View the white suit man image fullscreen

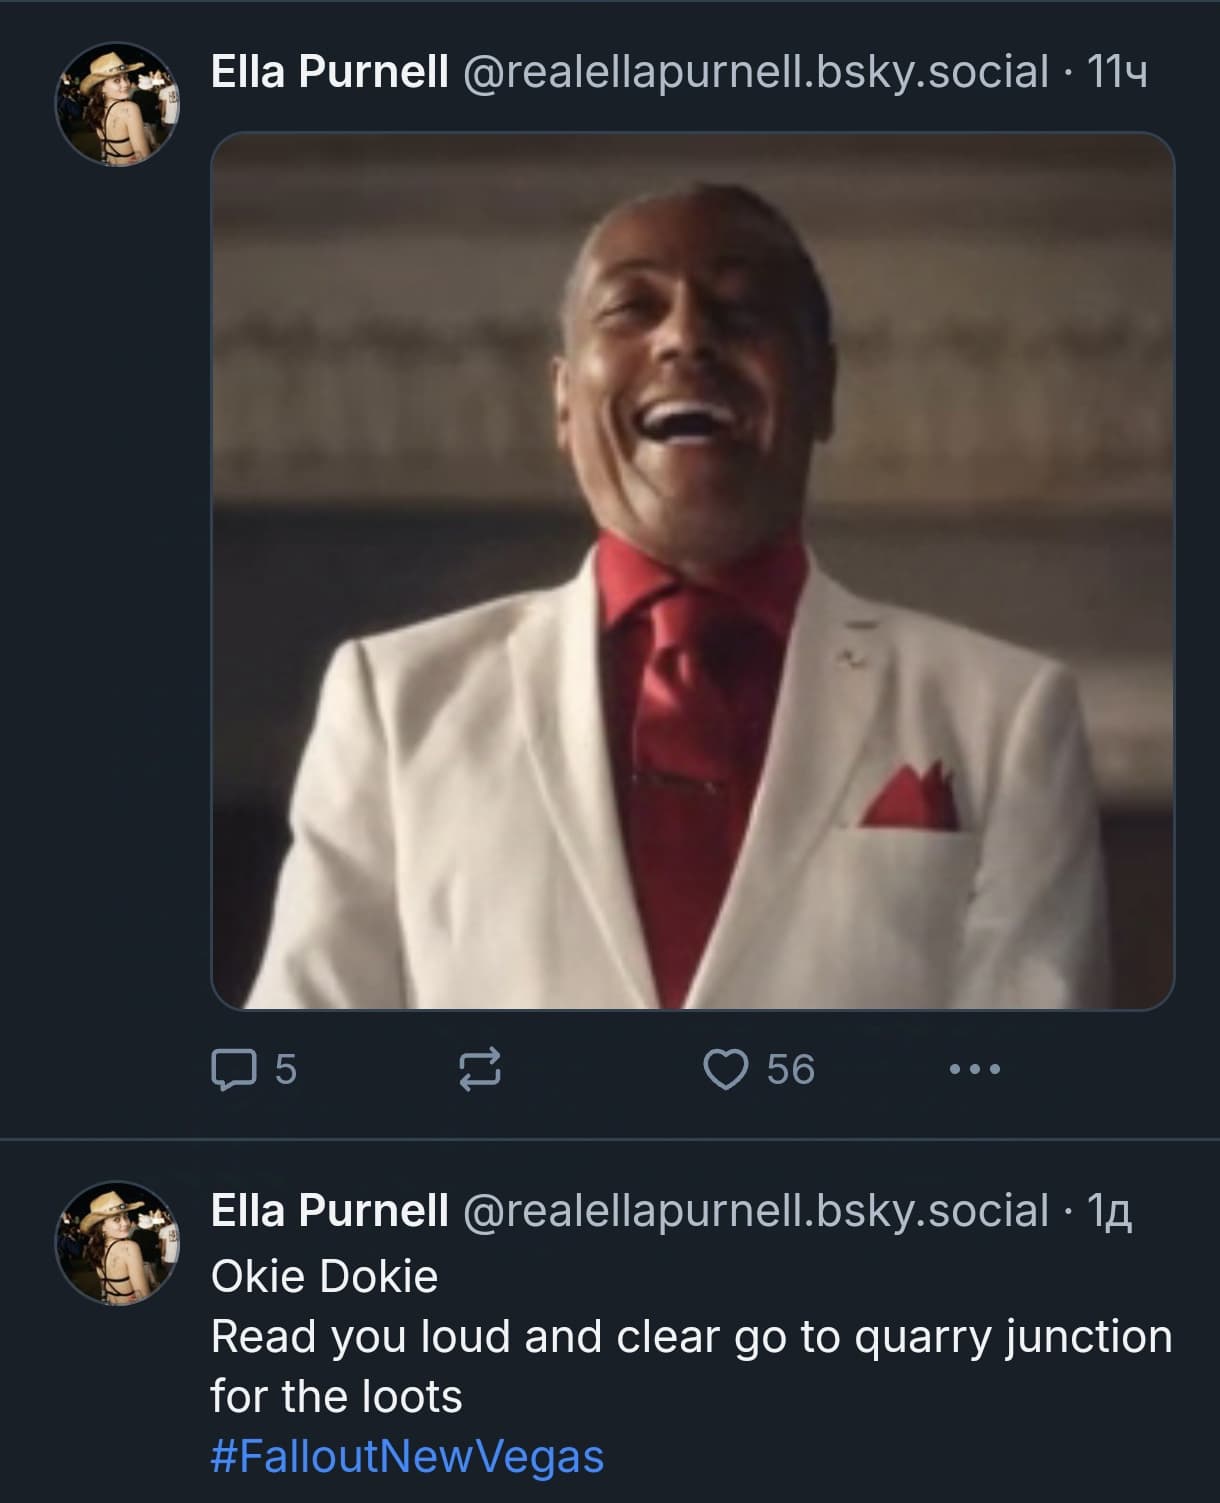tap(692, 570)
